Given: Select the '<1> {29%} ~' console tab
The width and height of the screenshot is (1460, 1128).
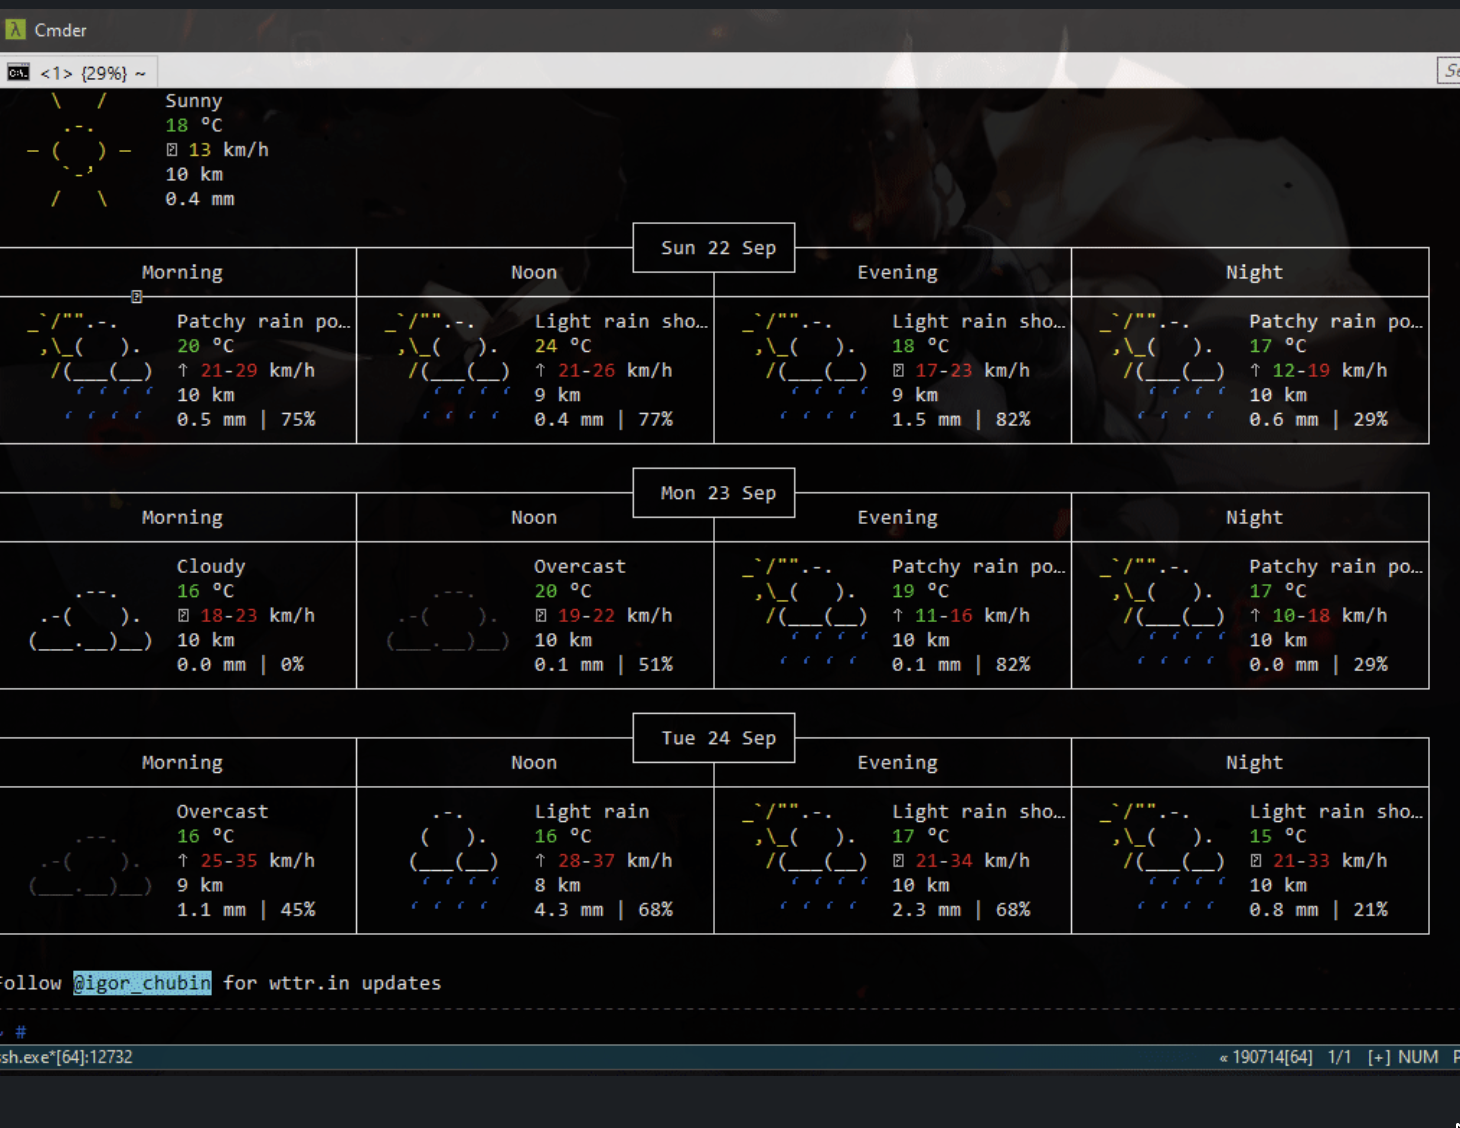Looking at the screenshot, I should pyautogui.click(x=92, y=73).
